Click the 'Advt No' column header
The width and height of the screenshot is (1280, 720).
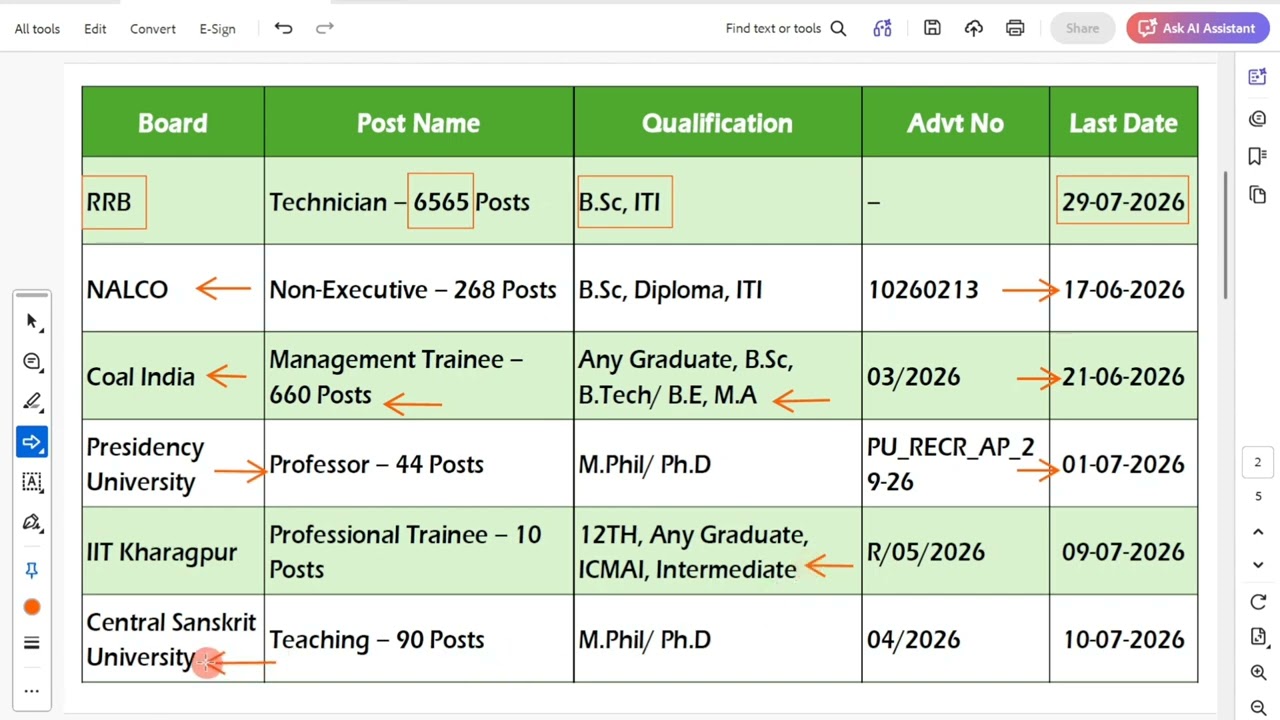click(x=955, y=122)
